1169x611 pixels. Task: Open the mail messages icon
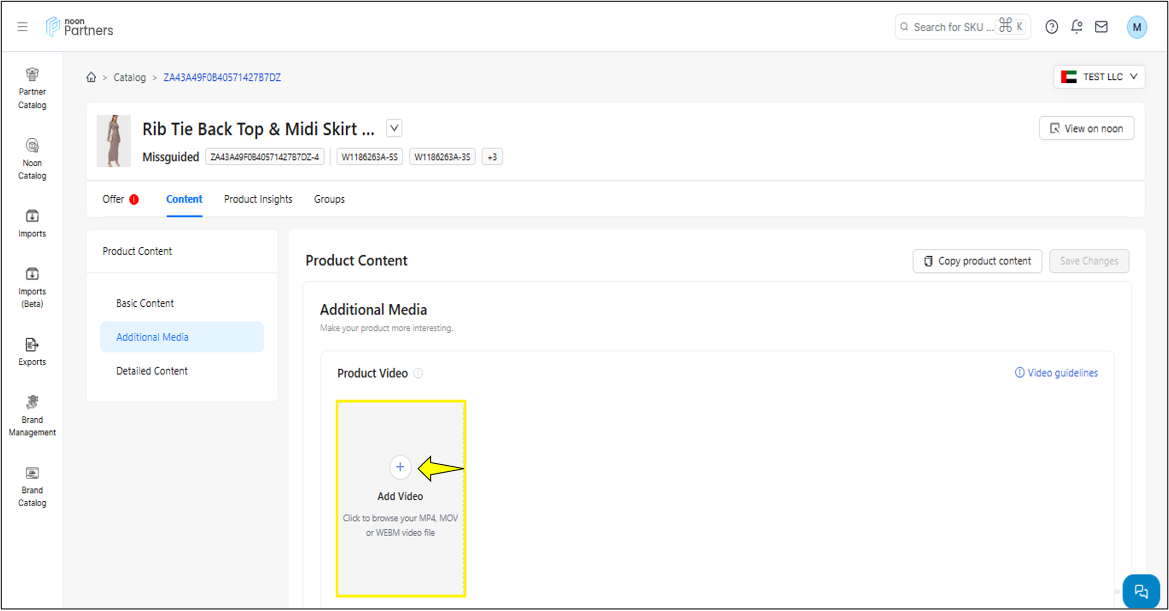click(1101, 27)
